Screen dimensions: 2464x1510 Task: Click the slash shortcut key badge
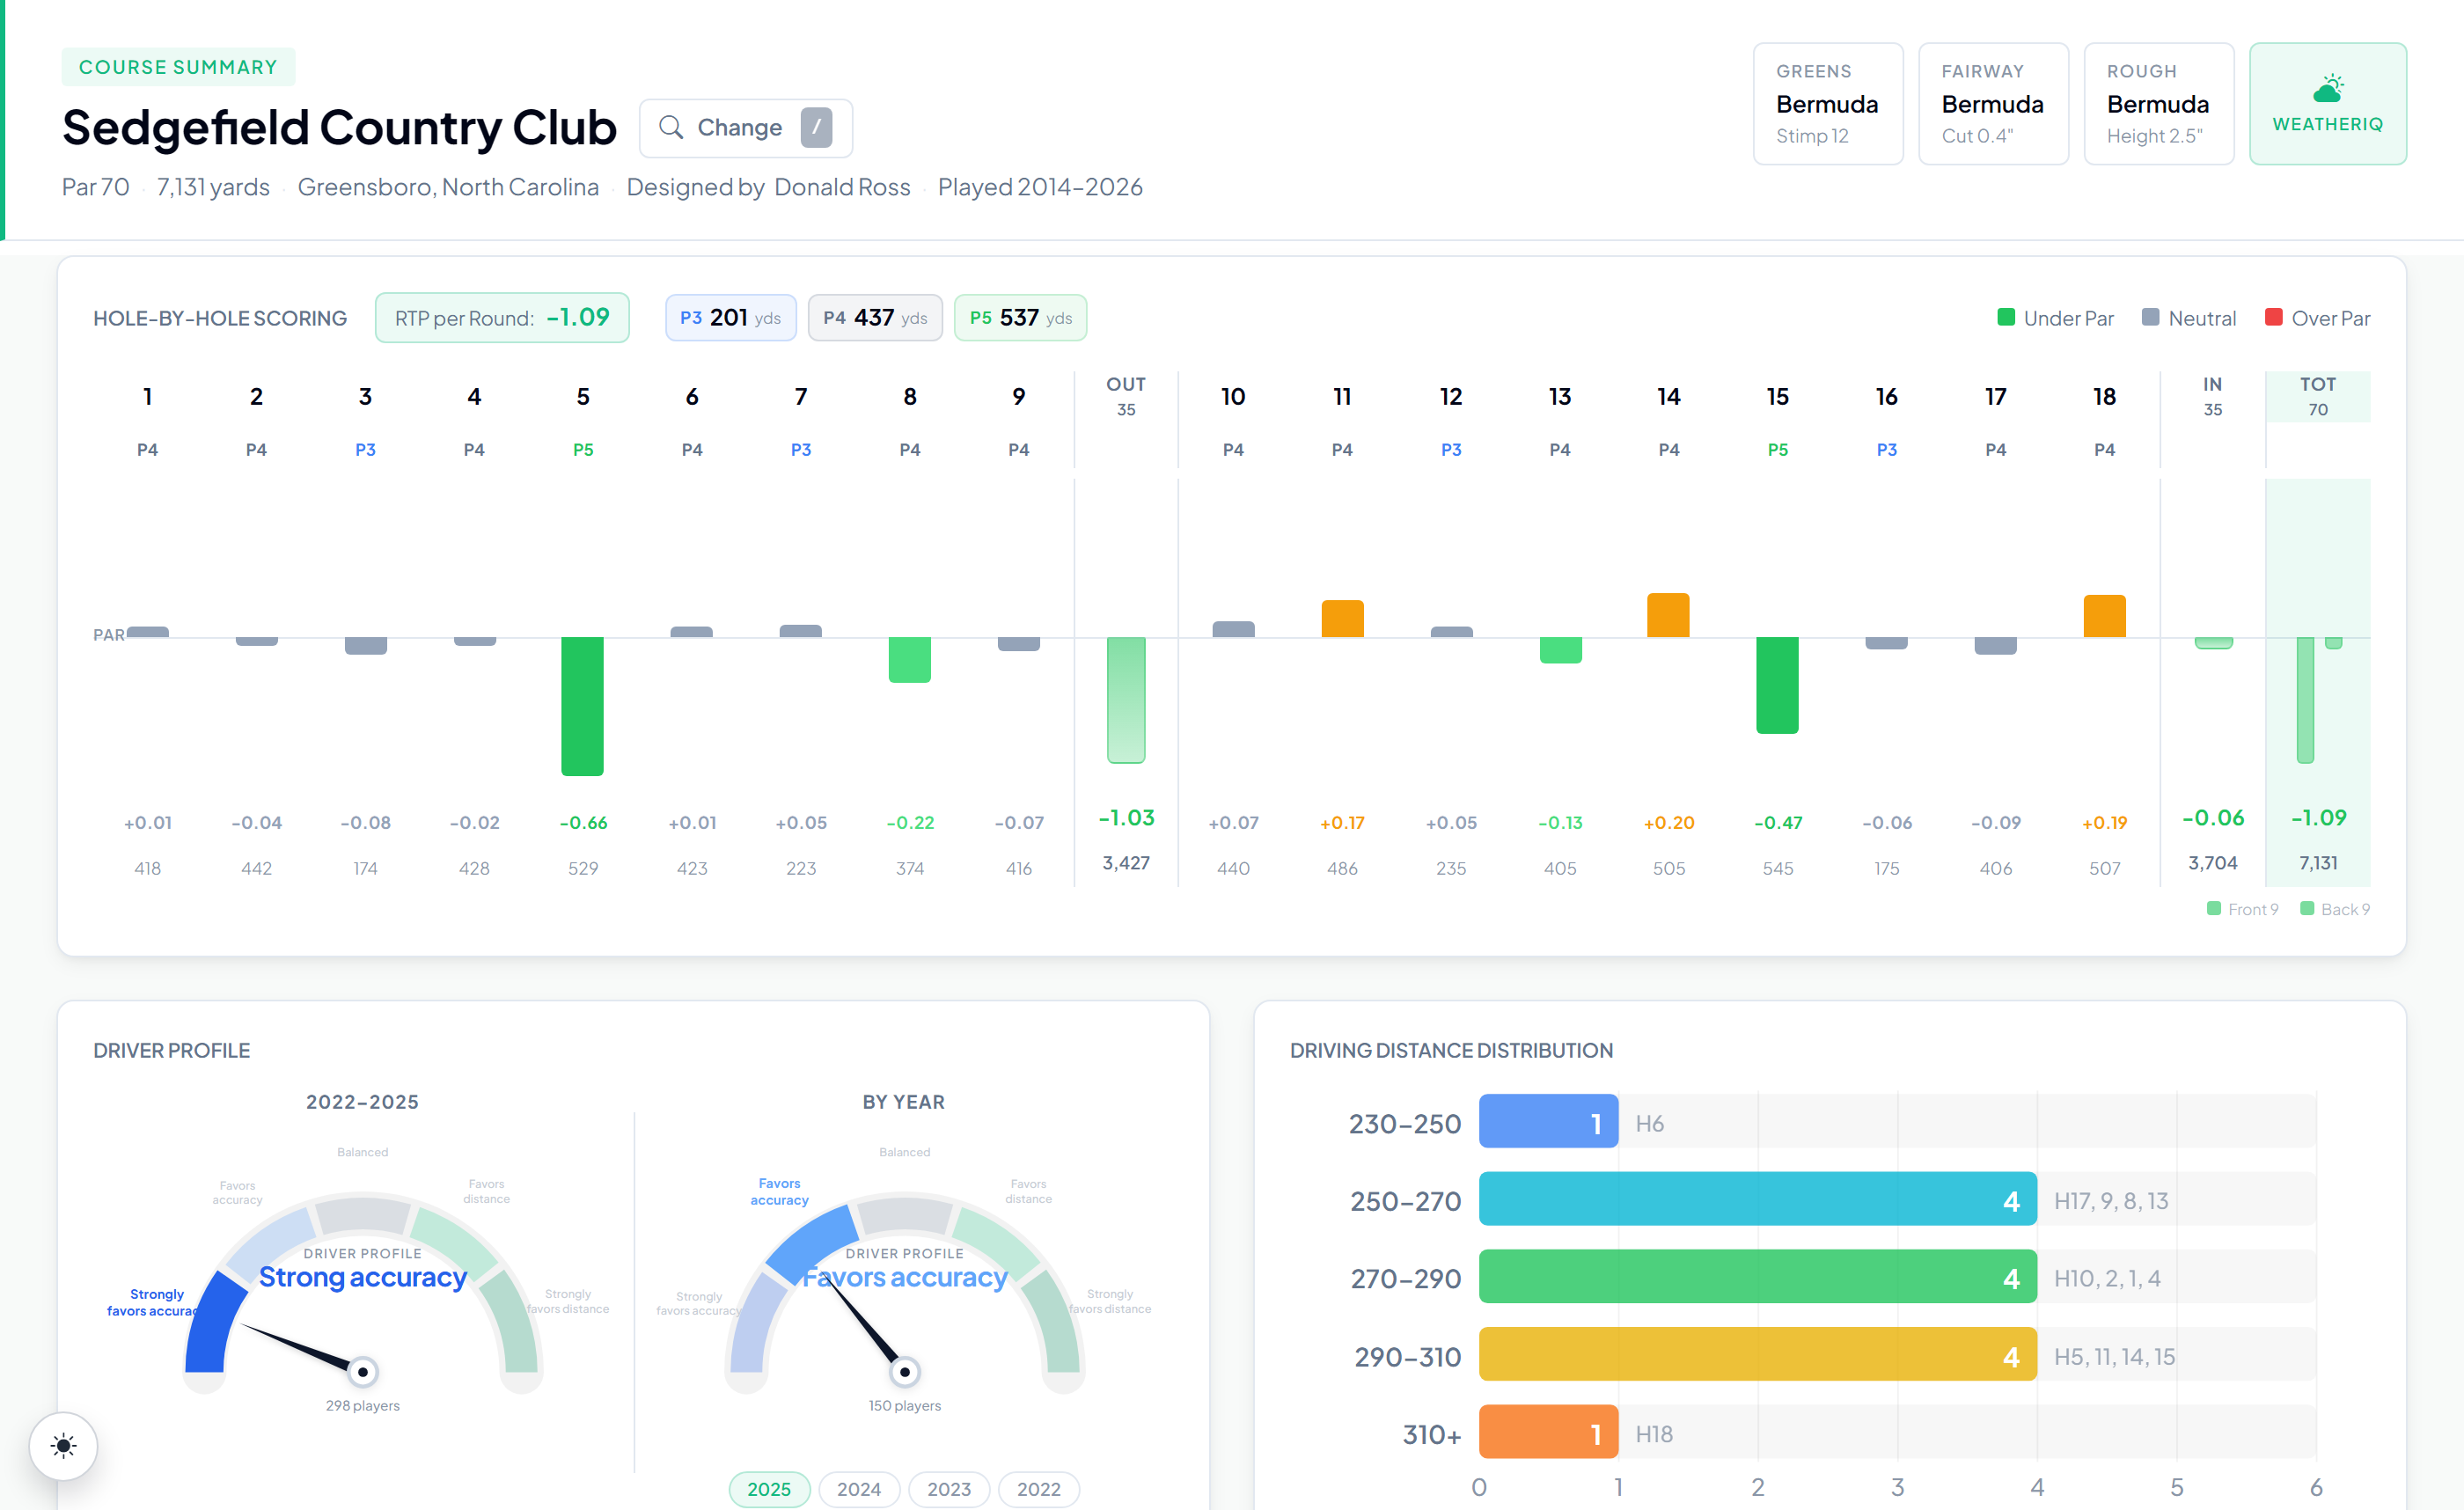[x=816, y=128]
